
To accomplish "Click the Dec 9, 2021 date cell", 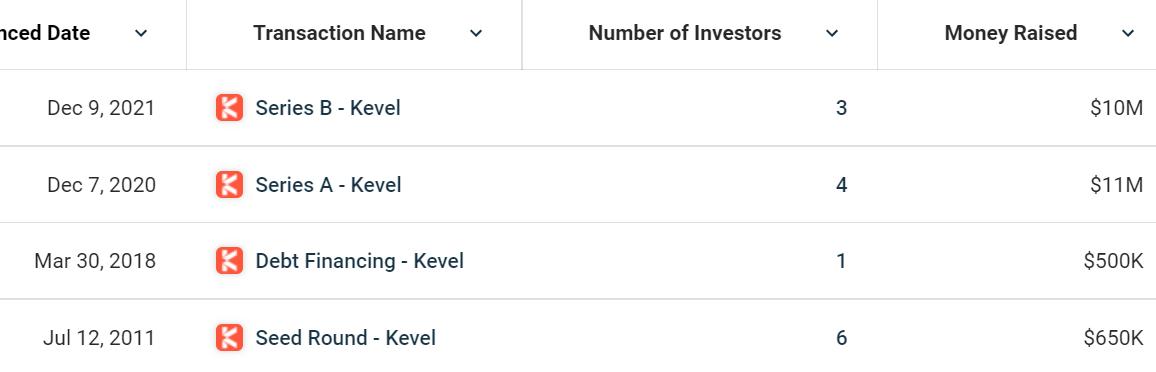I will click(101, 108).
